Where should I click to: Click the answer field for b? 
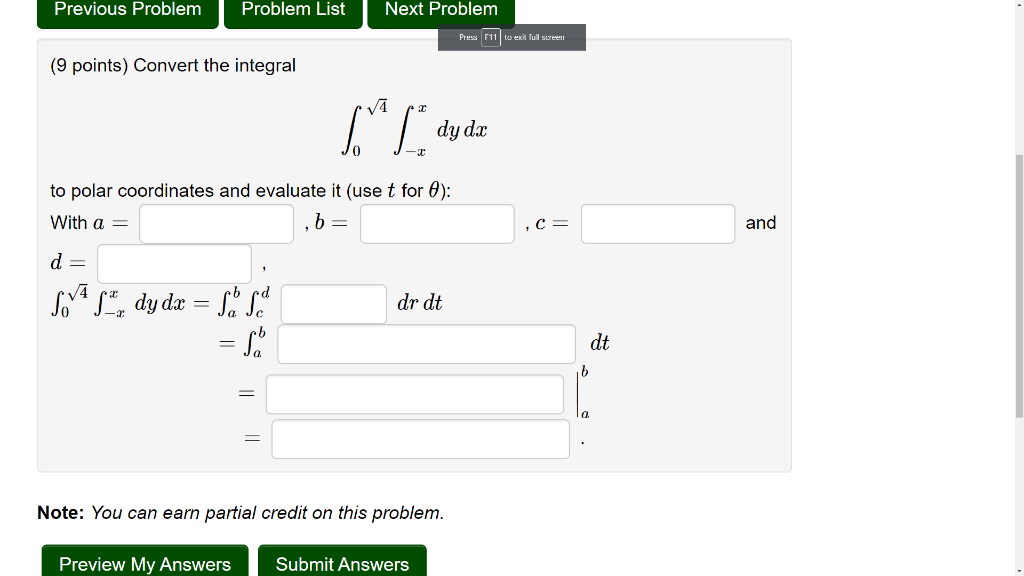pyautogui.click(x=437, y=224)
